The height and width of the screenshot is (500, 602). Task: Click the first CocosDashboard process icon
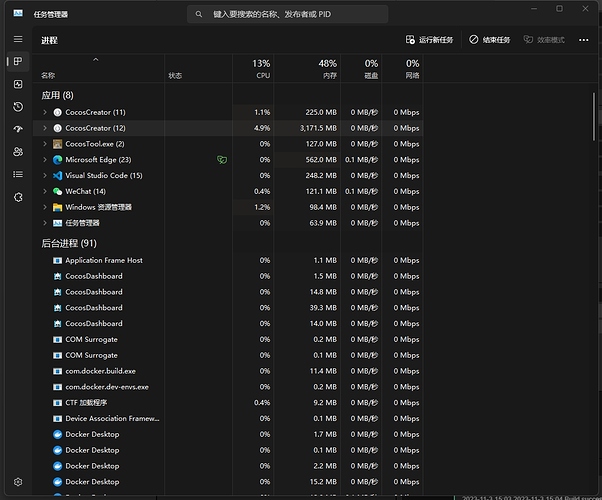[58, 276]
